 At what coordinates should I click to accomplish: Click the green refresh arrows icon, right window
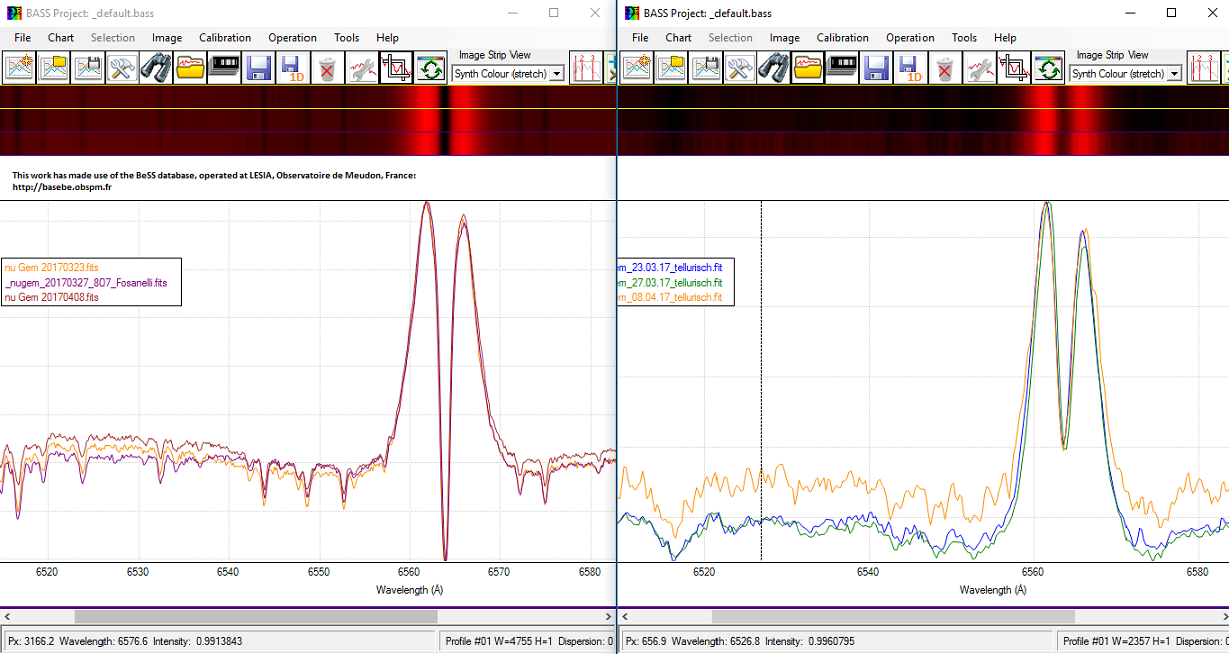point(1048,68)
